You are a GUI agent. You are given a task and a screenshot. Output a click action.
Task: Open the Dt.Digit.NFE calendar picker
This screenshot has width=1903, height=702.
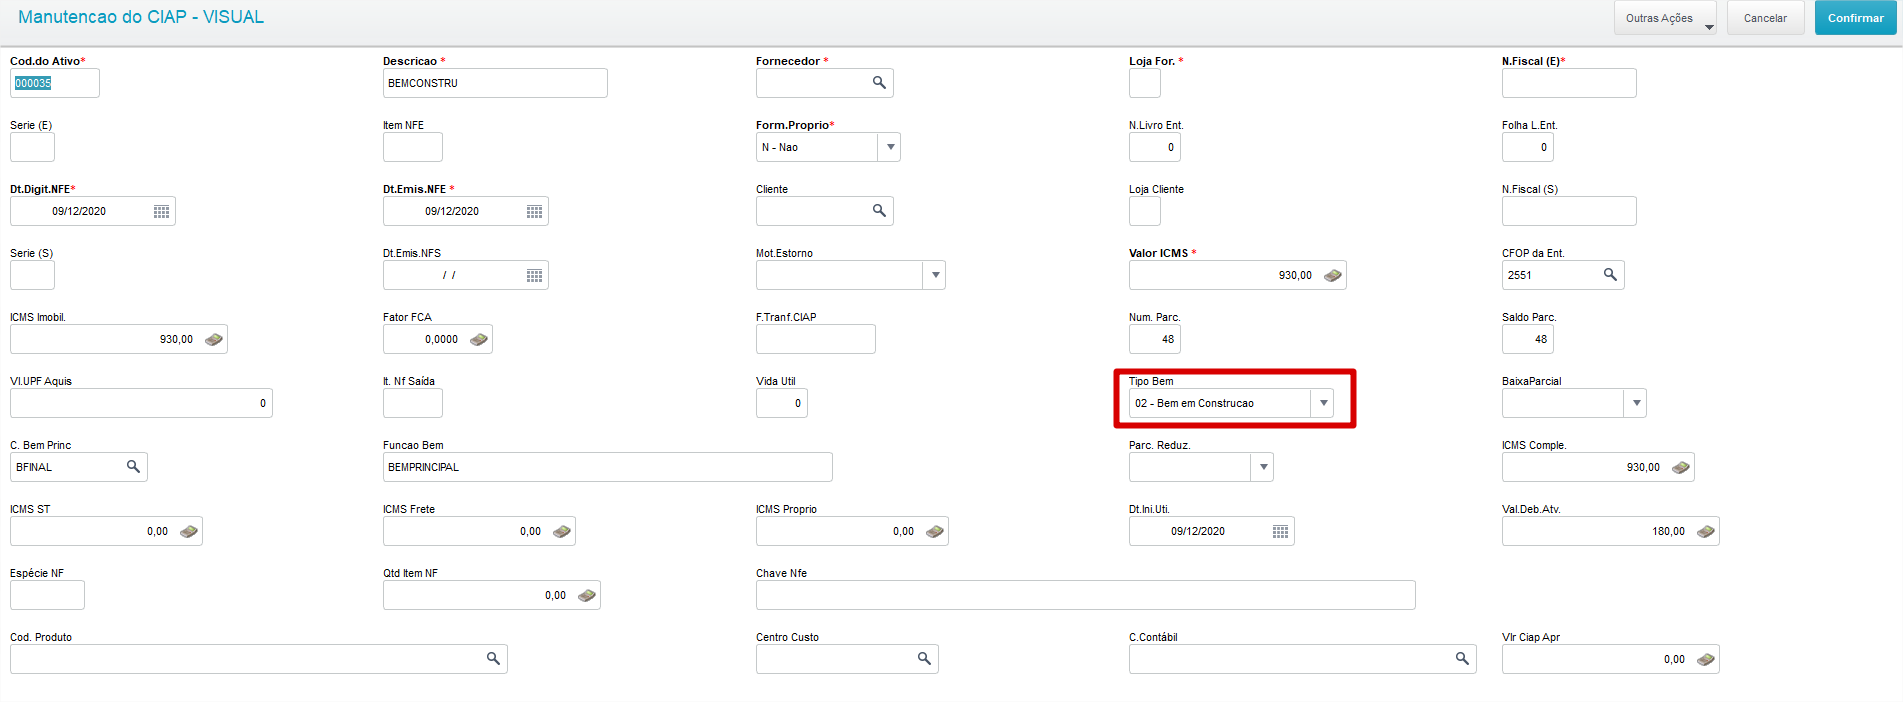point(161,211)
